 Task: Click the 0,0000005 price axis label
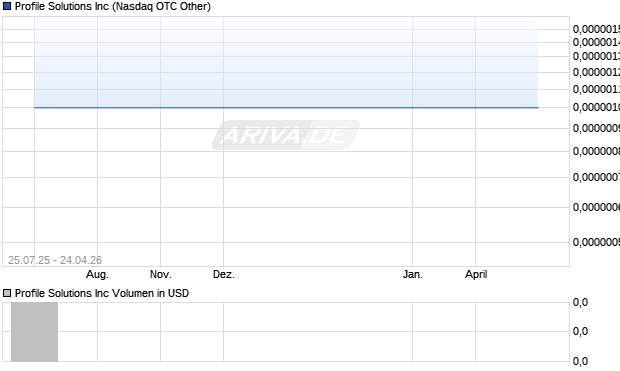point(596,242)
